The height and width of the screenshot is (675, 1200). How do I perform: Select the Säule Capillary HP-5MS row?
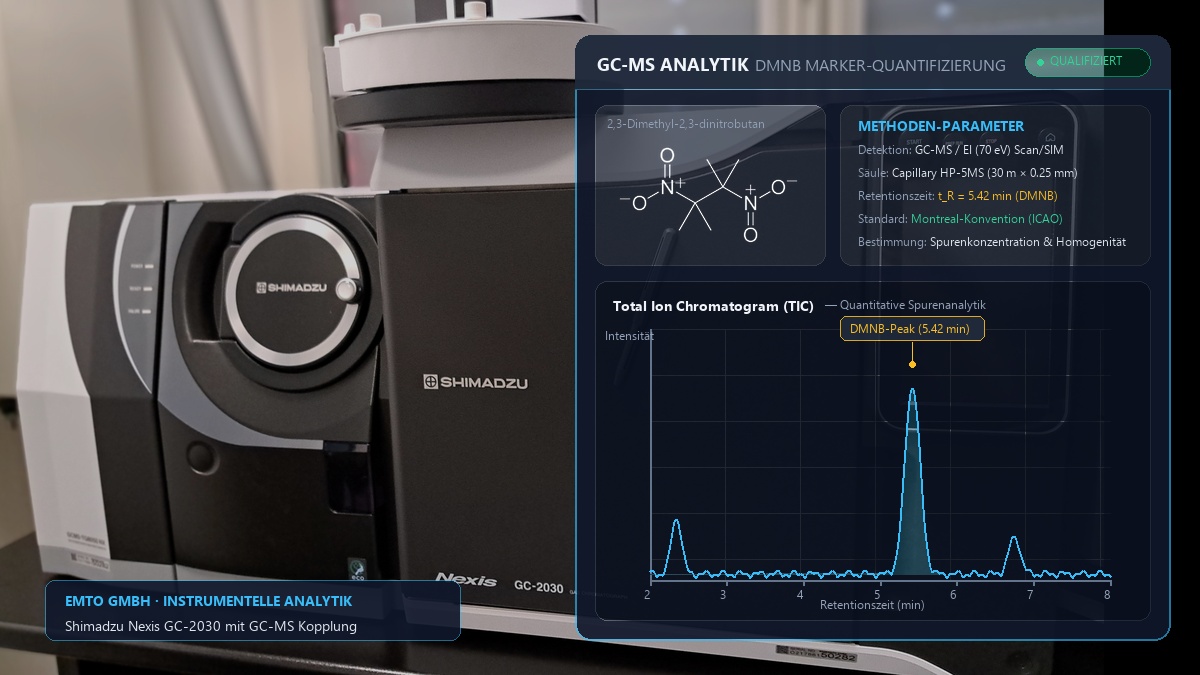[x=968, y=173]
